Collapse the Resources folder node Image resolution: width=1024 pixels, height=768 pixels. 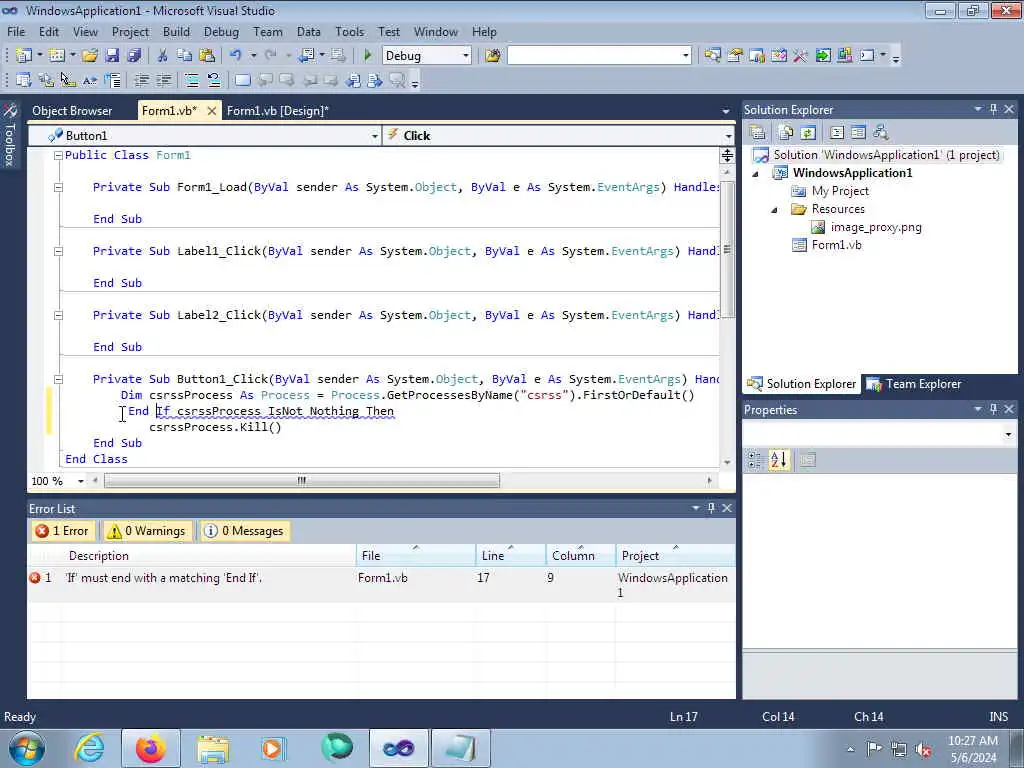click(x=775, y=210)
